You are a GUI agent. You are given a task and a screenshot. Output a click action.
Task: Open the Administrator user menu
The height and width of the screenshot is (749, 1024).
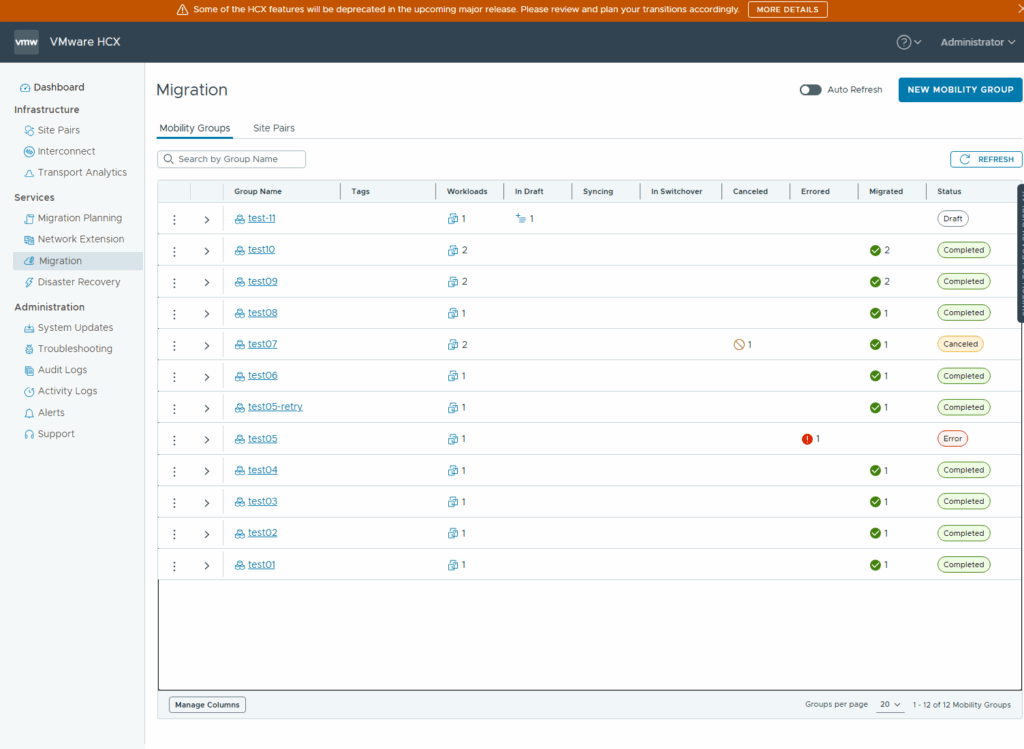[977, 42]
